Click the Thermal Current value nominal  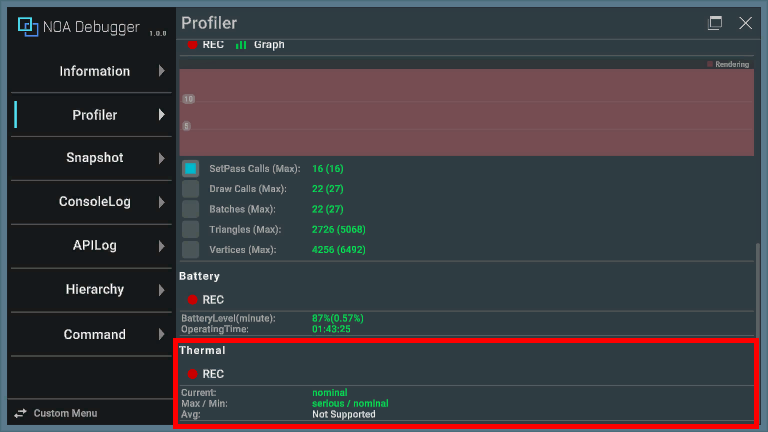coord(330,393)
